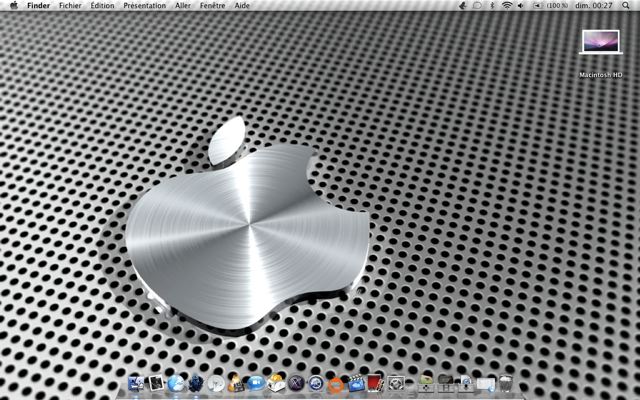Open the third Dock stack with blue icon
This screenshot has height=400, width=640.
click(x=466, y=384)
